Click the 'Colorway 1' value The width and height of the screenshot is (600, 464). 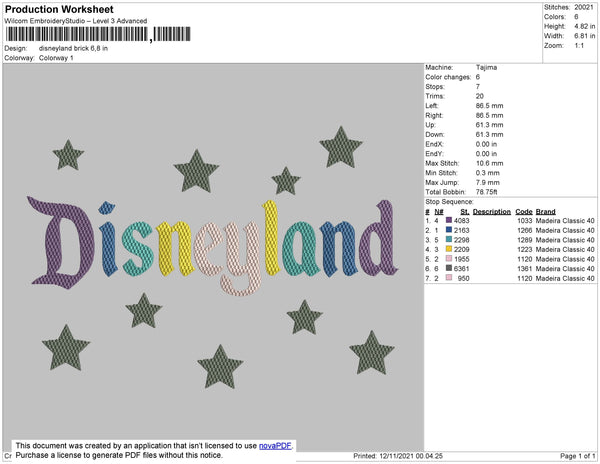(x=56, y=58)
